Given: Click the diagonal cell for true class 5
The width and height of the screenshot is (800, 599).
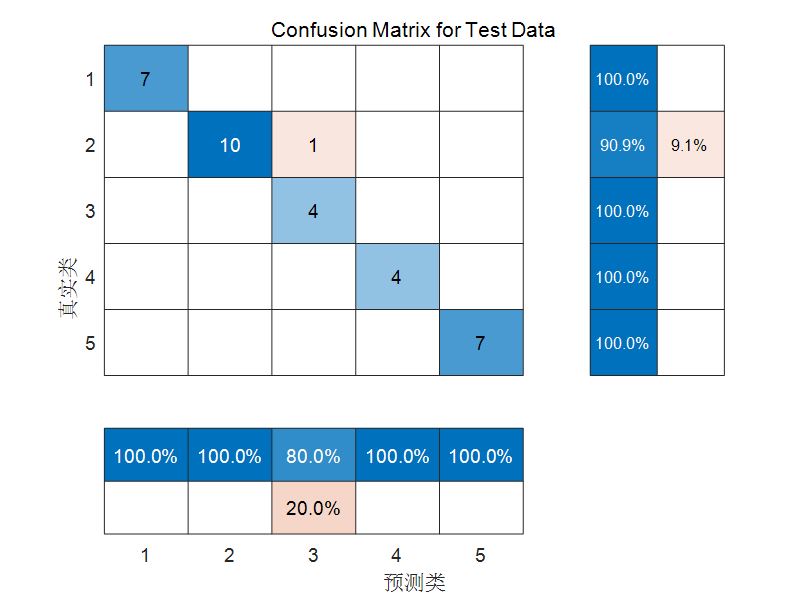Looking at the screenshot, I should [x=480, y=343].
